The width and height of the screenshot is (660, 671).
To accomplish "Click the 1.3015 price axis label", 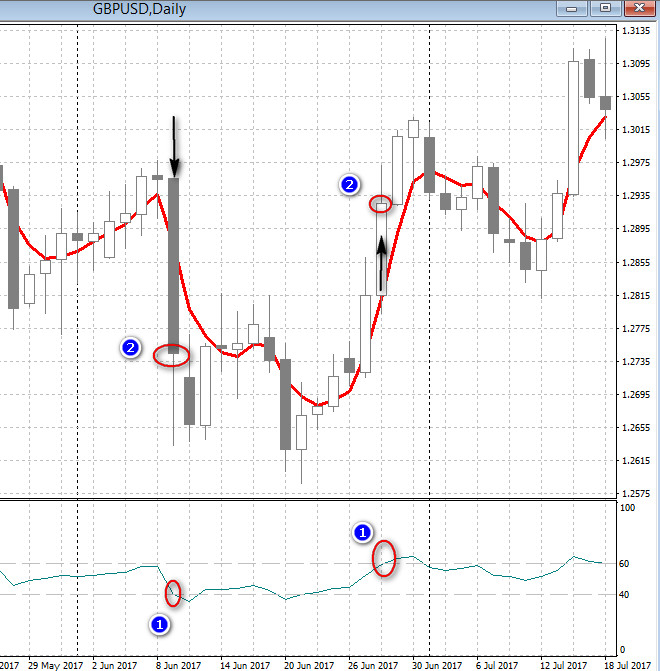I will (636, 130).
